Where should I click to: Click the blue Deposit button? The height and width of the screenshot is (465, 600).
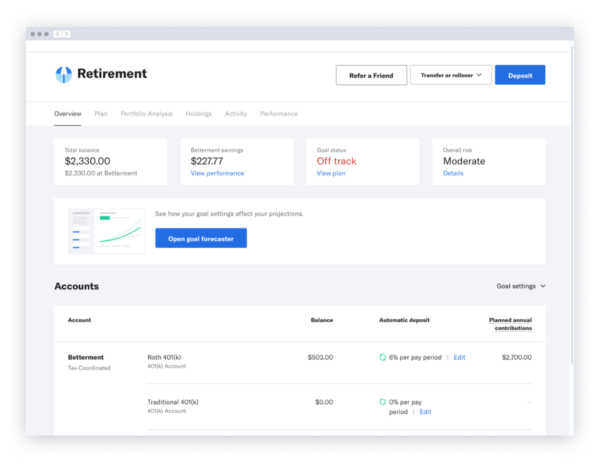(x=520, y=75)
